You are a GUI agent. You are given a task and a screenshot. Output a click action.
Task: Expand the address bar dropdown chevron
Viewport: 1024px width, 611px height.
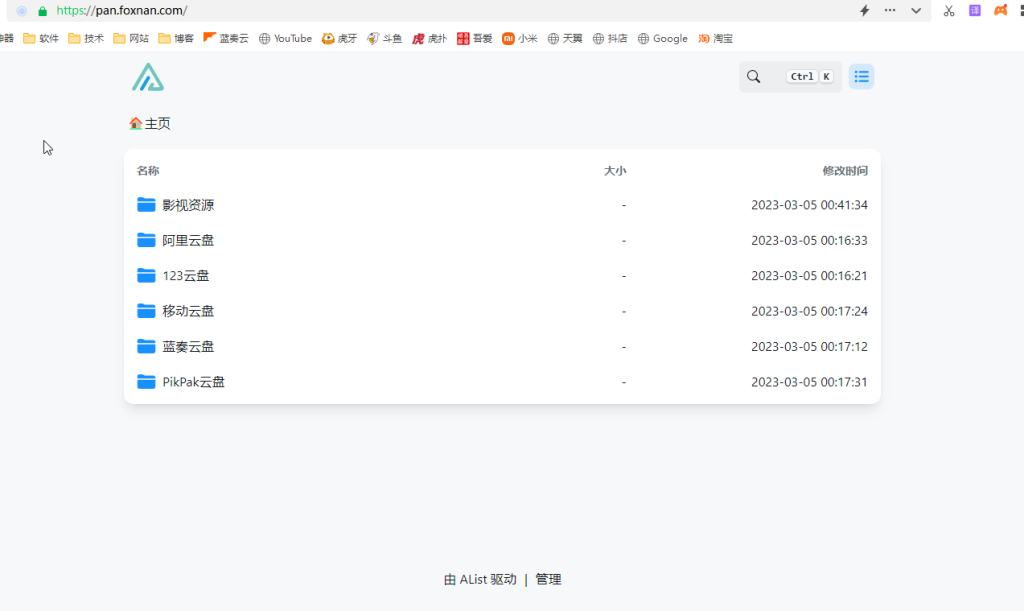pyautogui.click(x=916, y=10)
